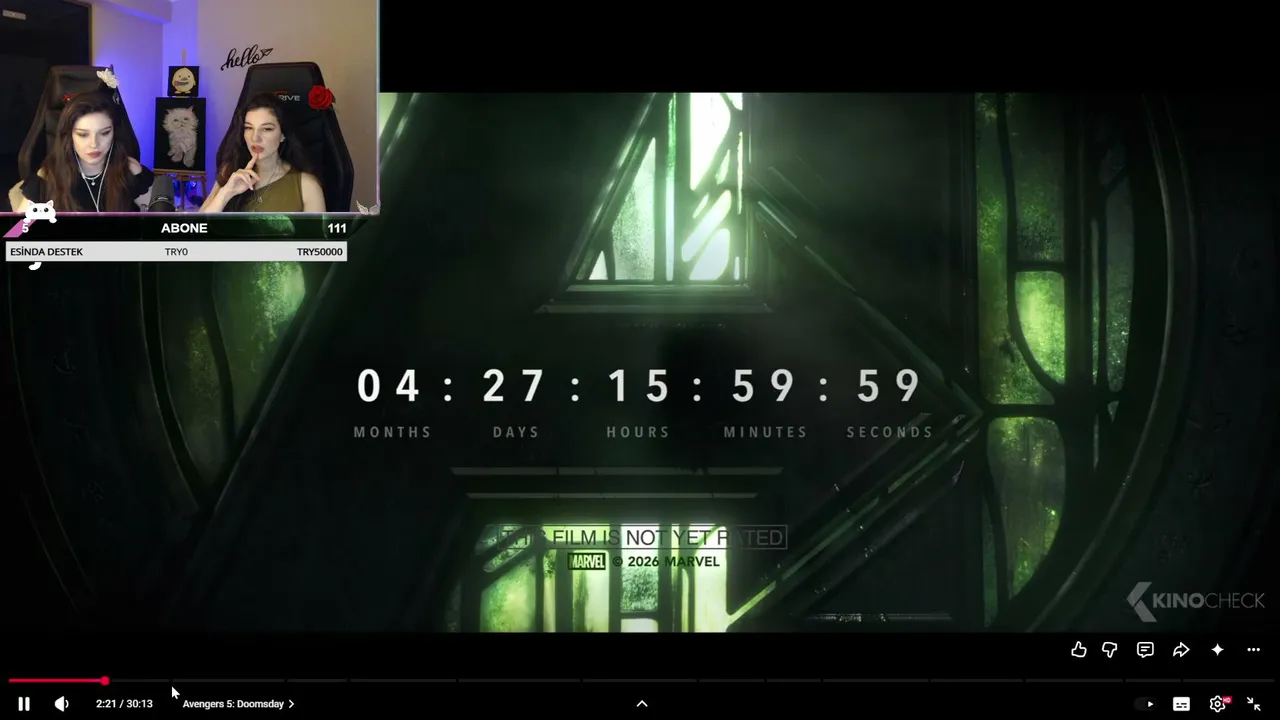1280x720 pixels.
Task: Like the video with thumbs up
Action: coord(1078,650)
